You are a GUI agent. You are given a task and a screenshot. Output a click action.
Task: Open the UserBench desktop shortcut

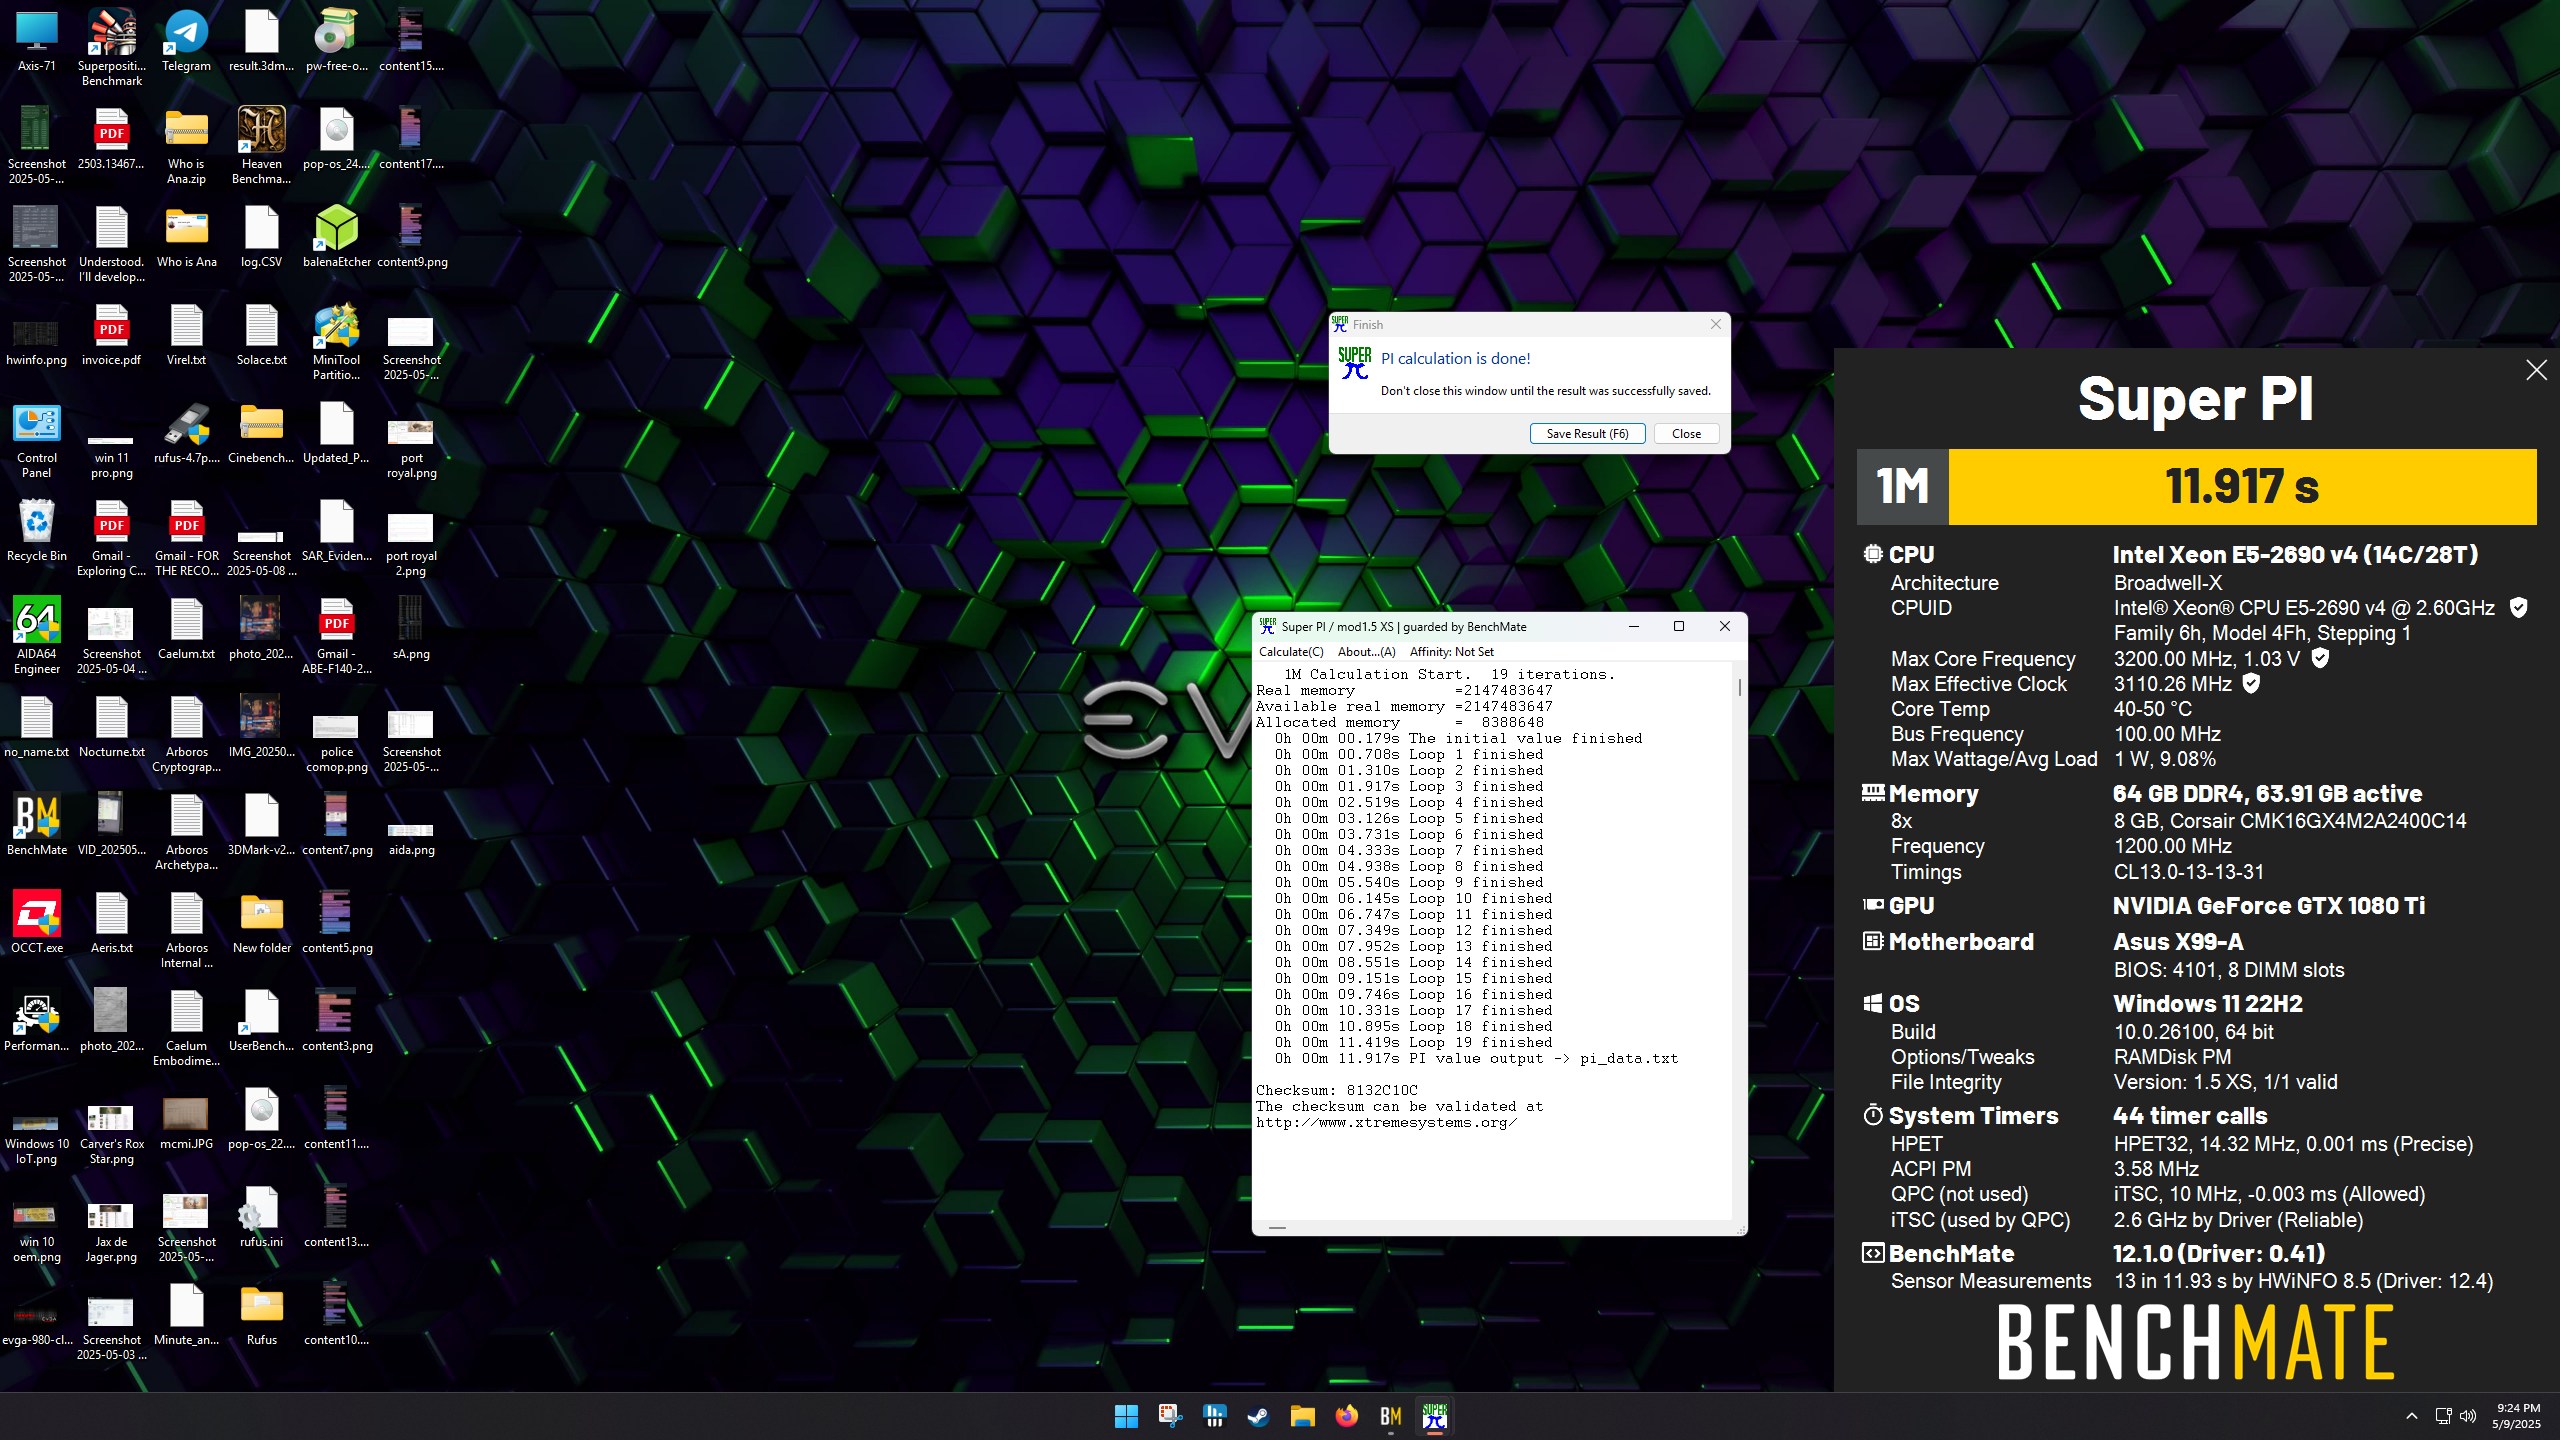point(261,1021)
